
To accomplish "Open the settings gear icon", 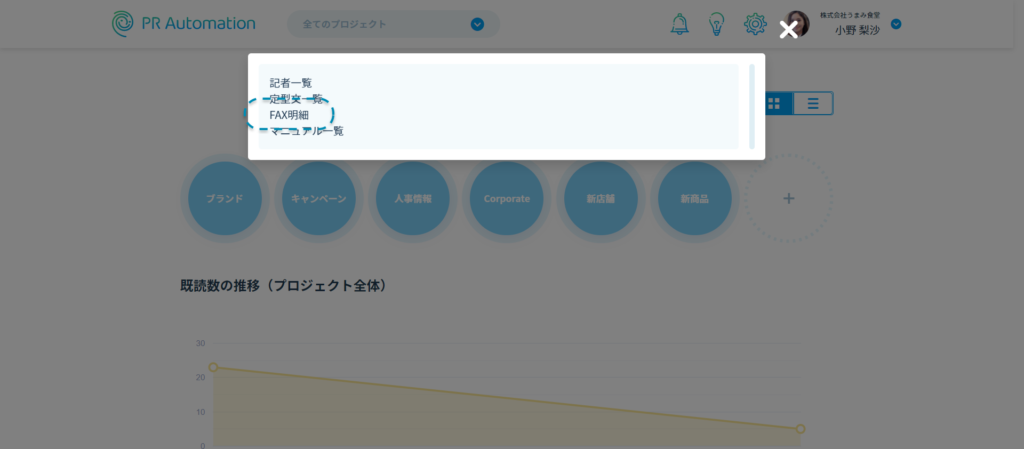I will (x=755, y=24).
